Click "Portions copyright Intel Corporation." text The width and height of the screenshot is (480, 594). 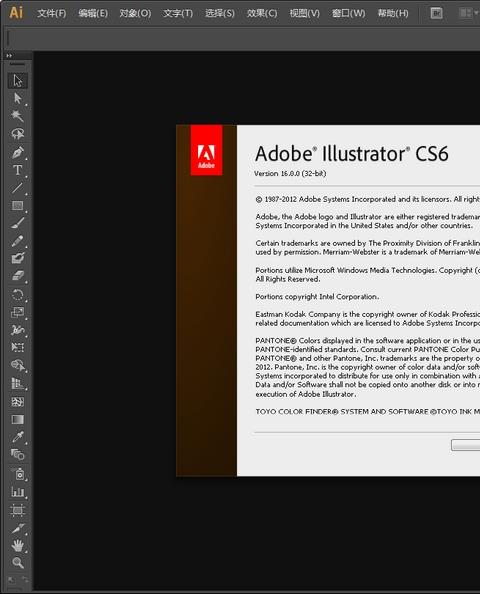tap(317, 297)
